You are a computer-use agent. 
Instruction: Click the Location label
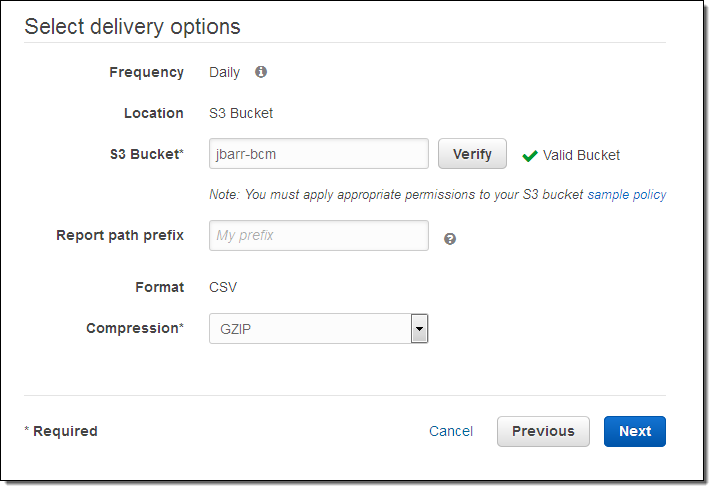pyautogui.click(x=154, y=113)
